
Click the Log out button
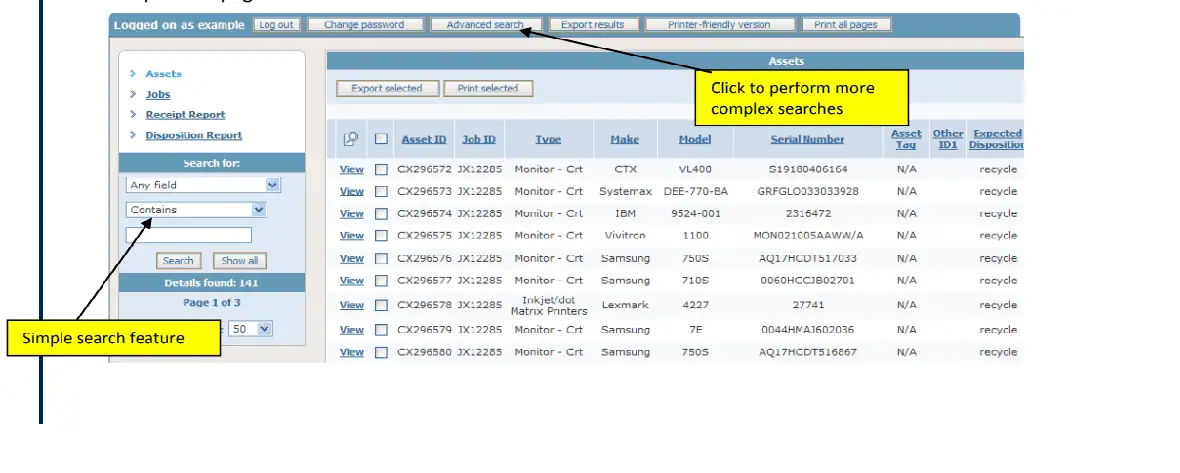275,25
